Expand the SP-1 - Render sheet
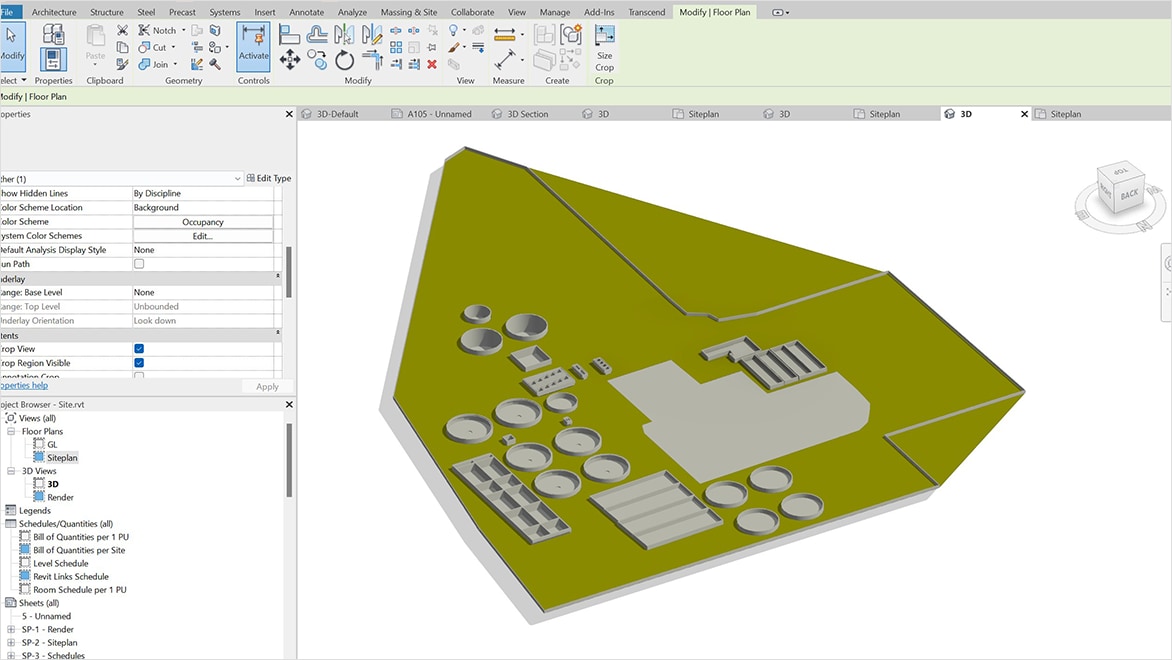1172x660 pixels. (x=11, y=629)
